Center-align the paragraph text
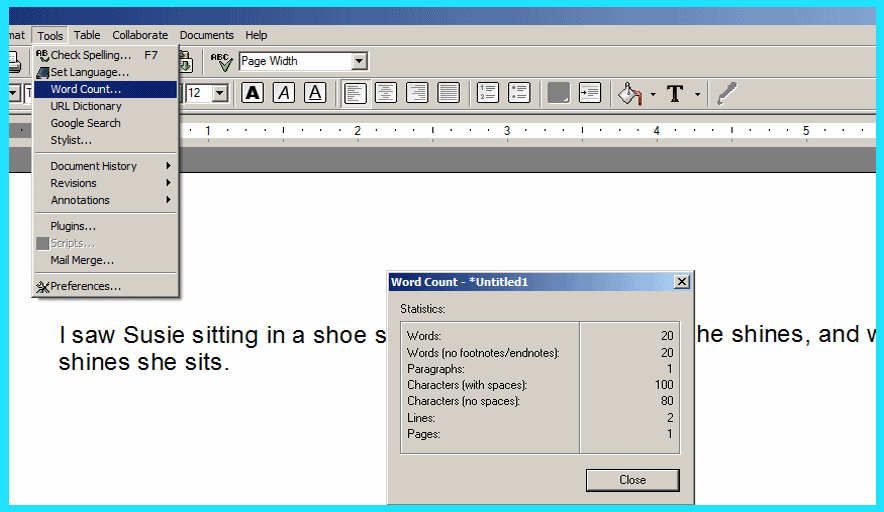 tap(386, 93)
